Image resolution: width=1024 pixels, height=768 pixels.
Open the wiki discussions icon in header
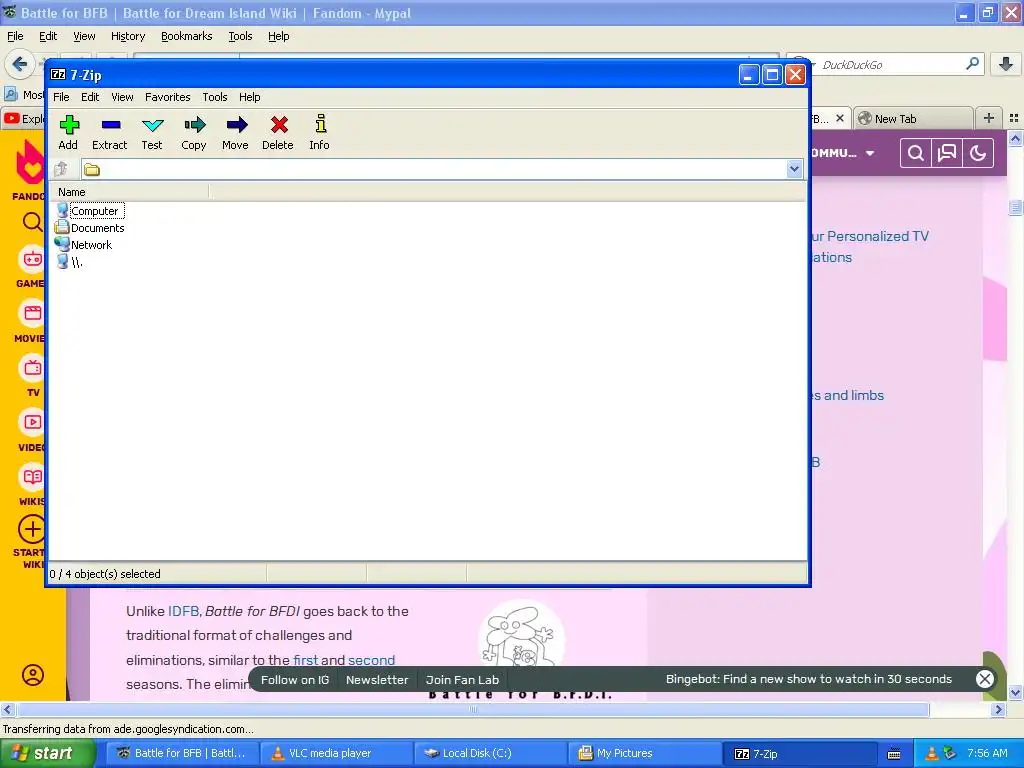click(946, 153)
